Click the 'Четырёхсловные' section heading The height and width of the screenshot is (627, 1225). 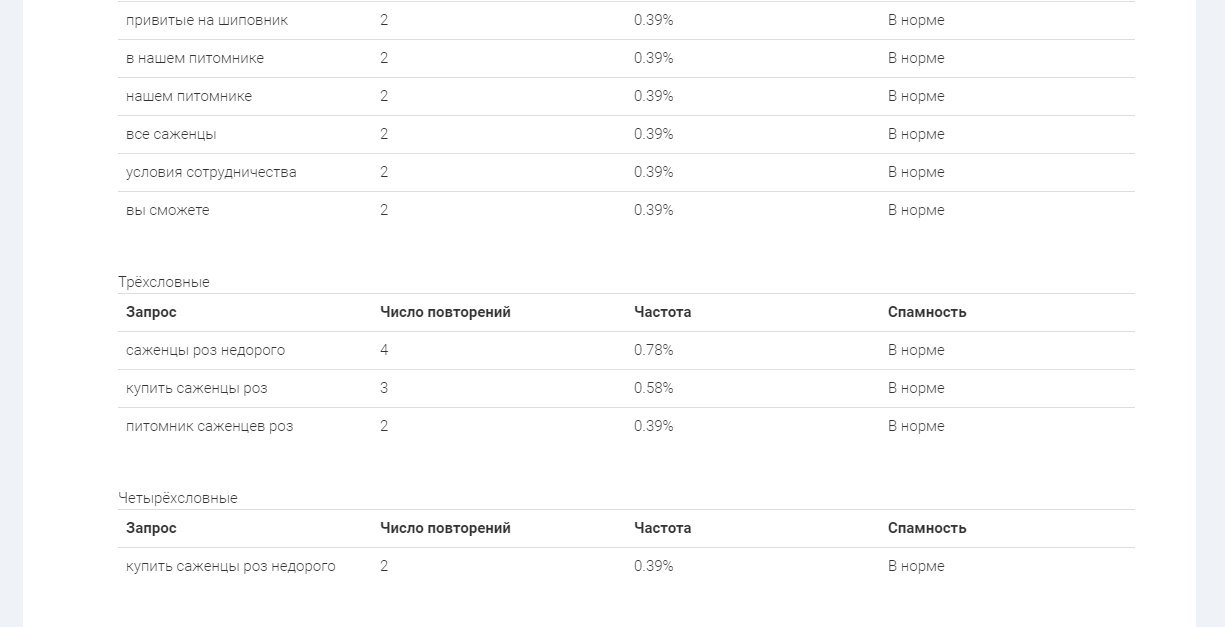[178, 498]
